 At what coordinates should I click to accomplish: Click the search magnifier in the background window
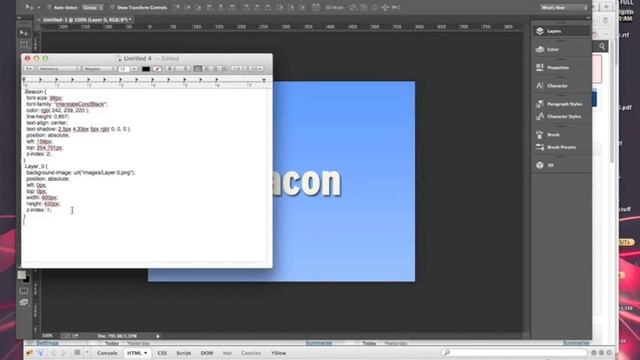click(x=602, y=47)
